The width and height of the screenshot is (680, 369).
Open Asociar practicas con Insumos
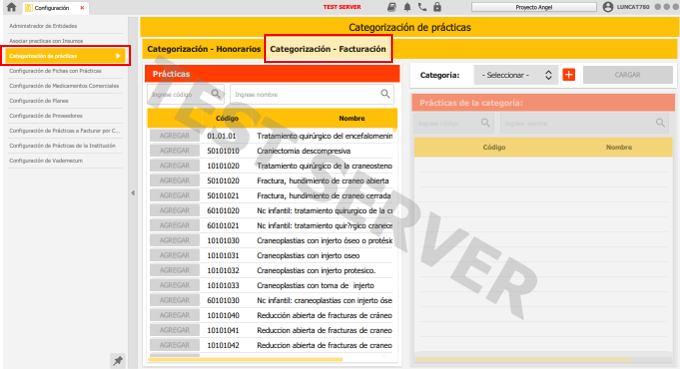click(65, 41)
